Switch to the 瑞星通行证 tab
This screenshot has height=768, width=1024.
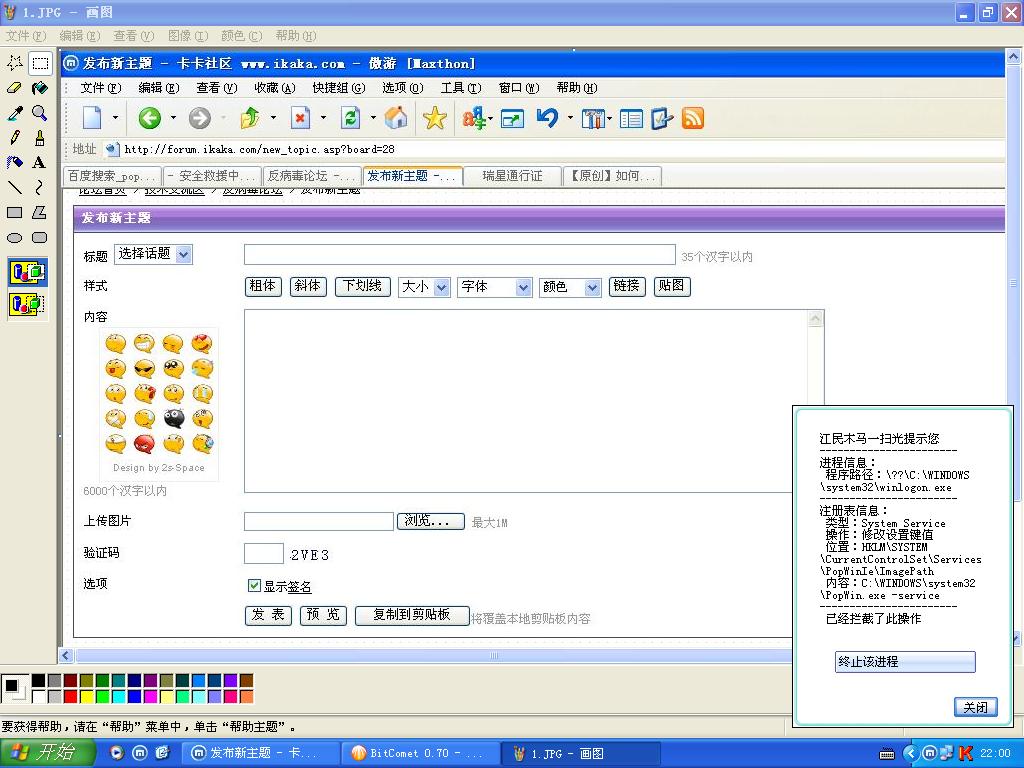tap(513, 176)
